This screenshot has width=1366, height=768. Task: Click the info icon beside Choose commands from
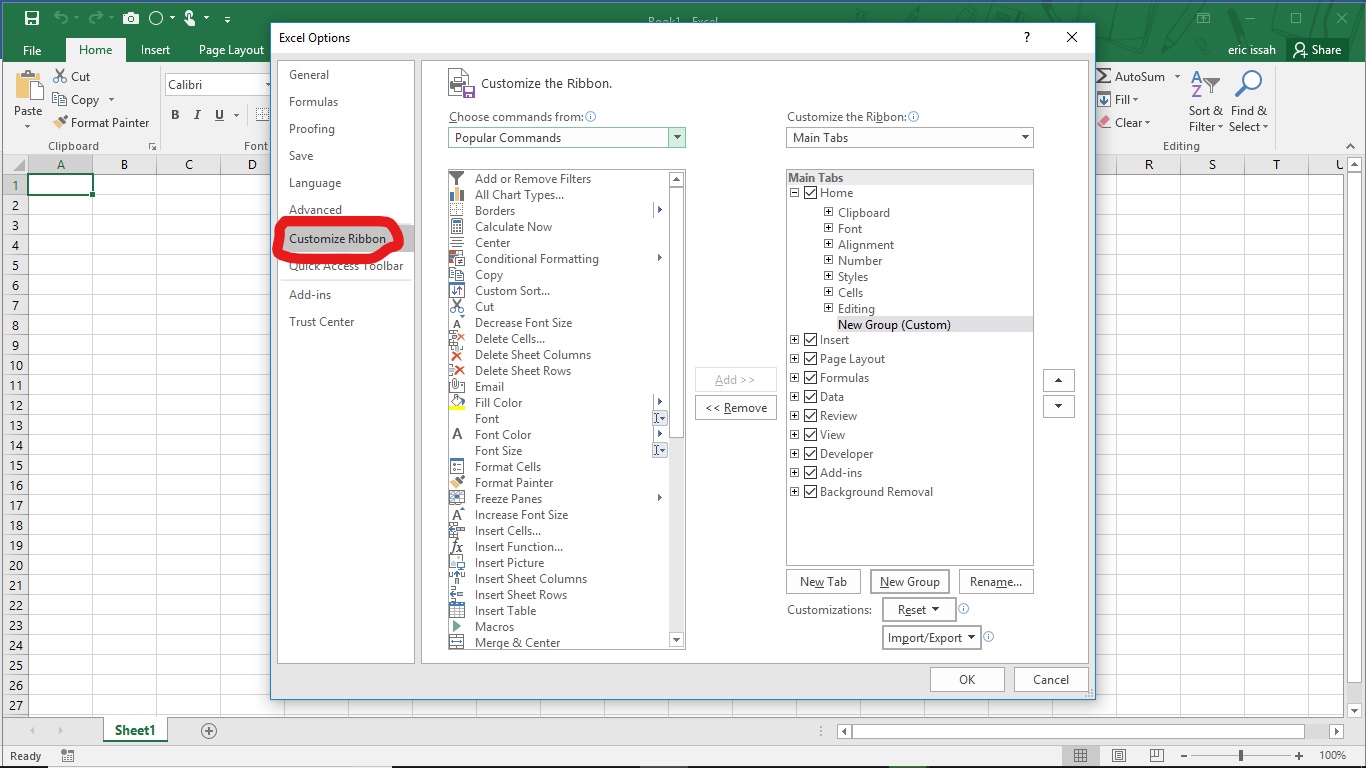click(x=590, y=117)
